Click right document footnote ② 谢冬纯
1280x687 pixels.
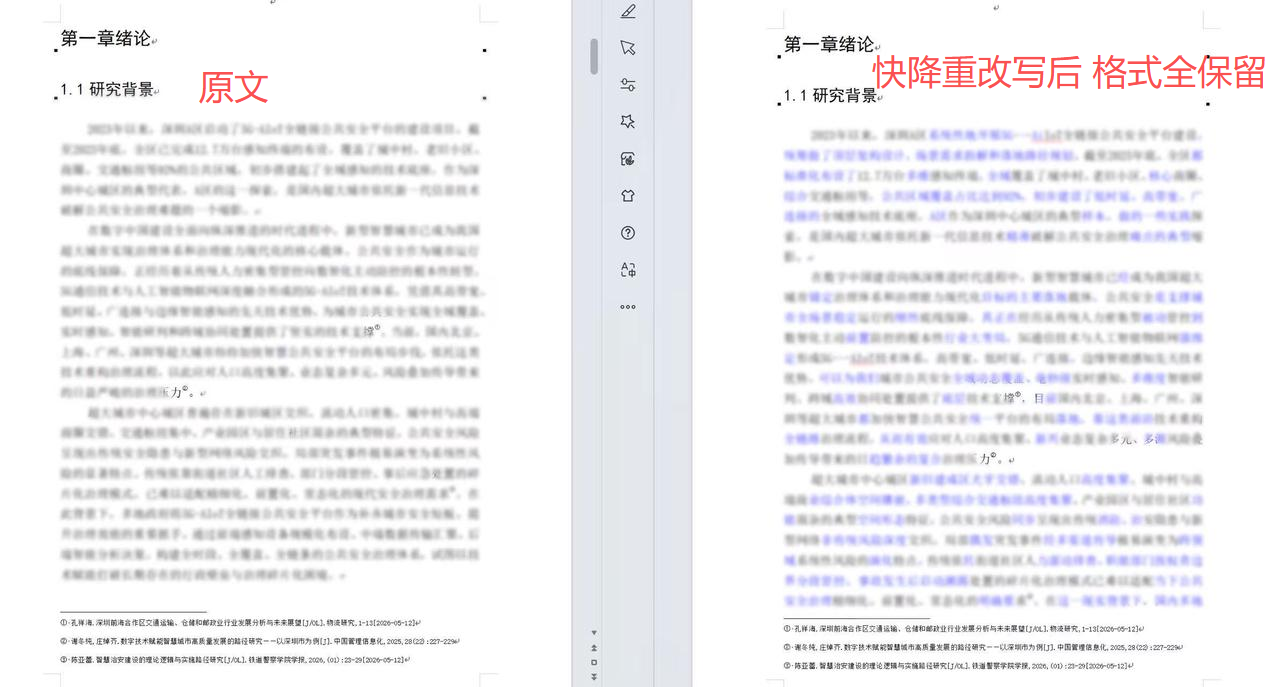(x=983, y=647)
